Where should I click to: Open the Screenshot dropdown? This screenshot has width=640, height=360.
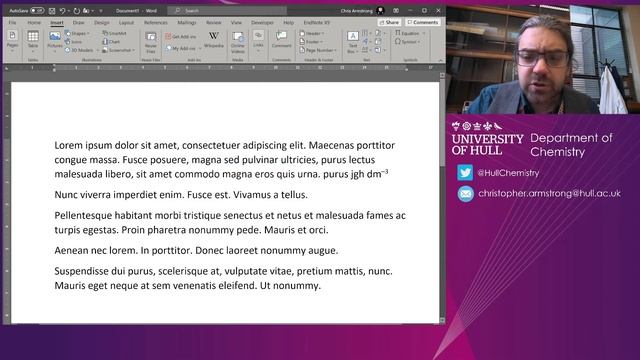coord(118,50)
